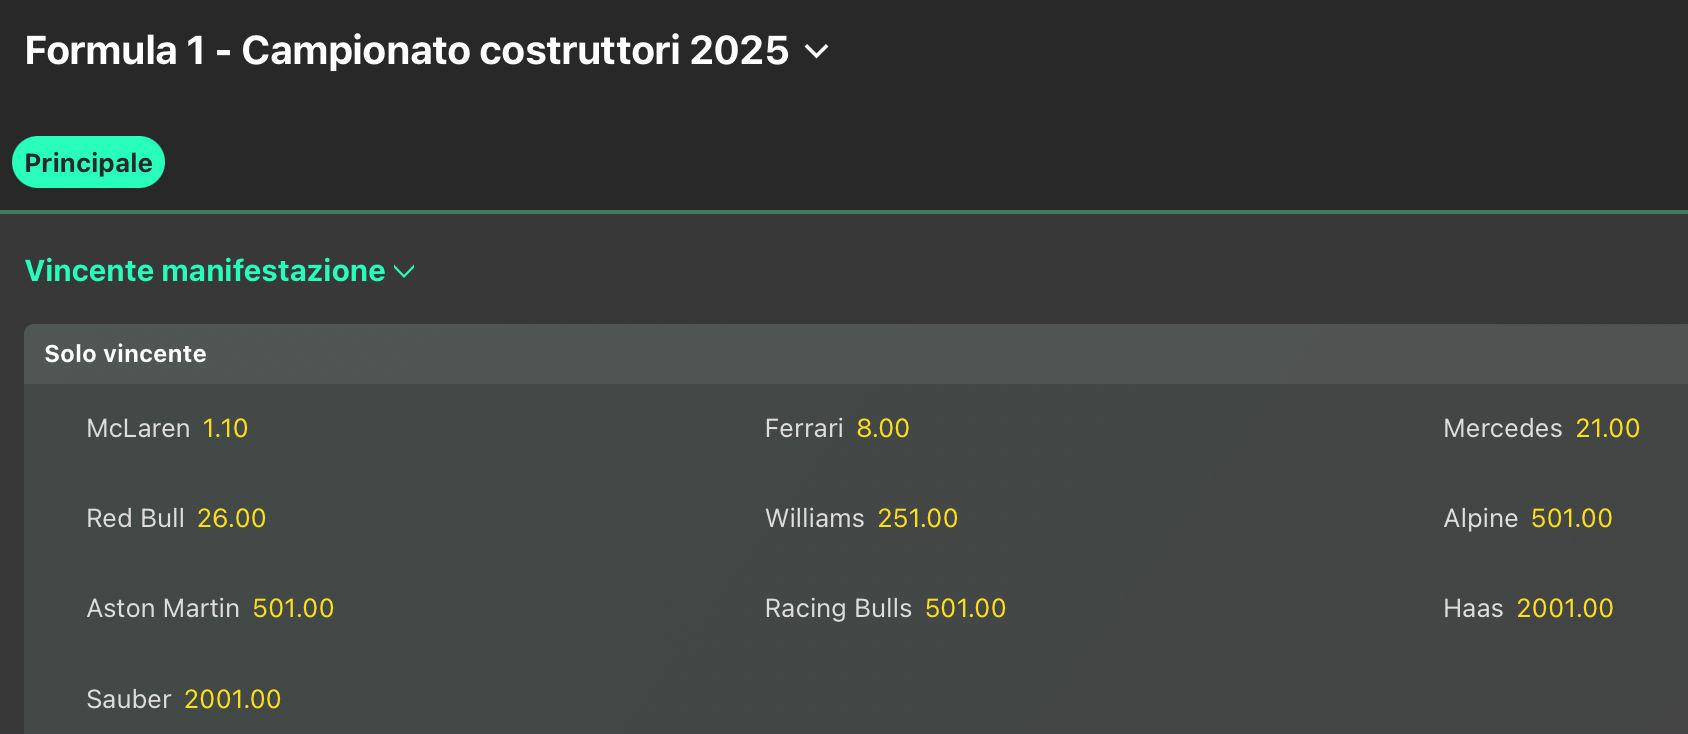Pick Haas at odds 2001.00
1688x734 pixels.
(1564, 609)
